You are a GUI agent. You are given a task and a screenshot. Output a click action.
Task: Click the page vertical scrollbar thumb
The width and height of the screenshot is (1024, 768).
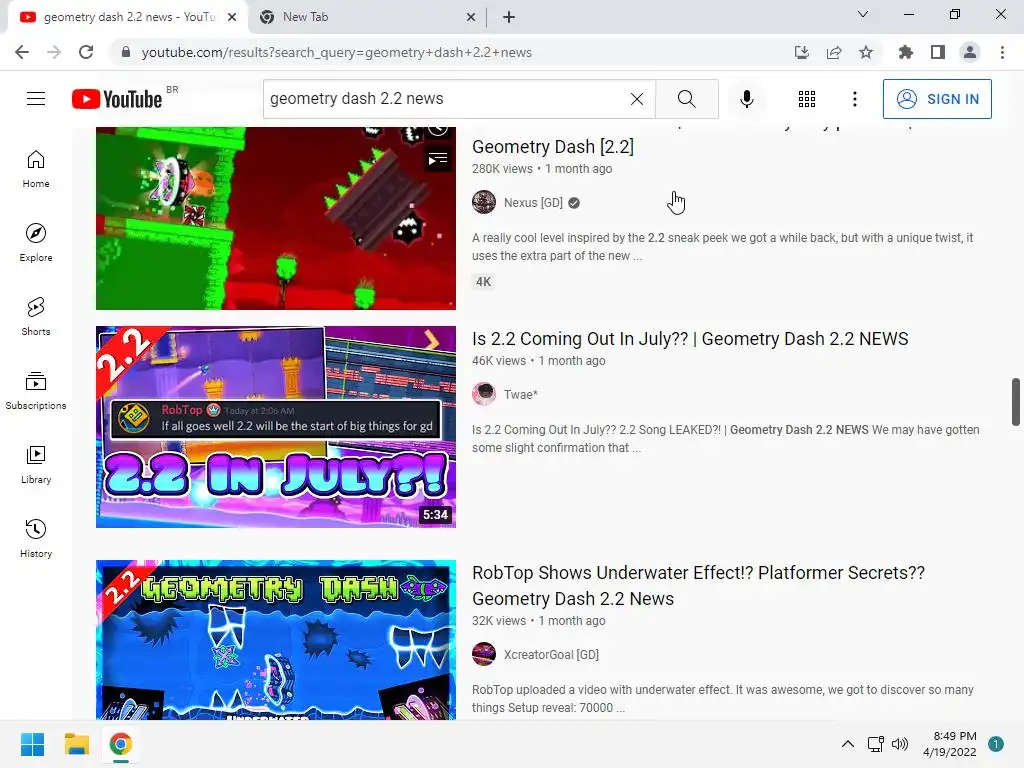click(1016, 402)
